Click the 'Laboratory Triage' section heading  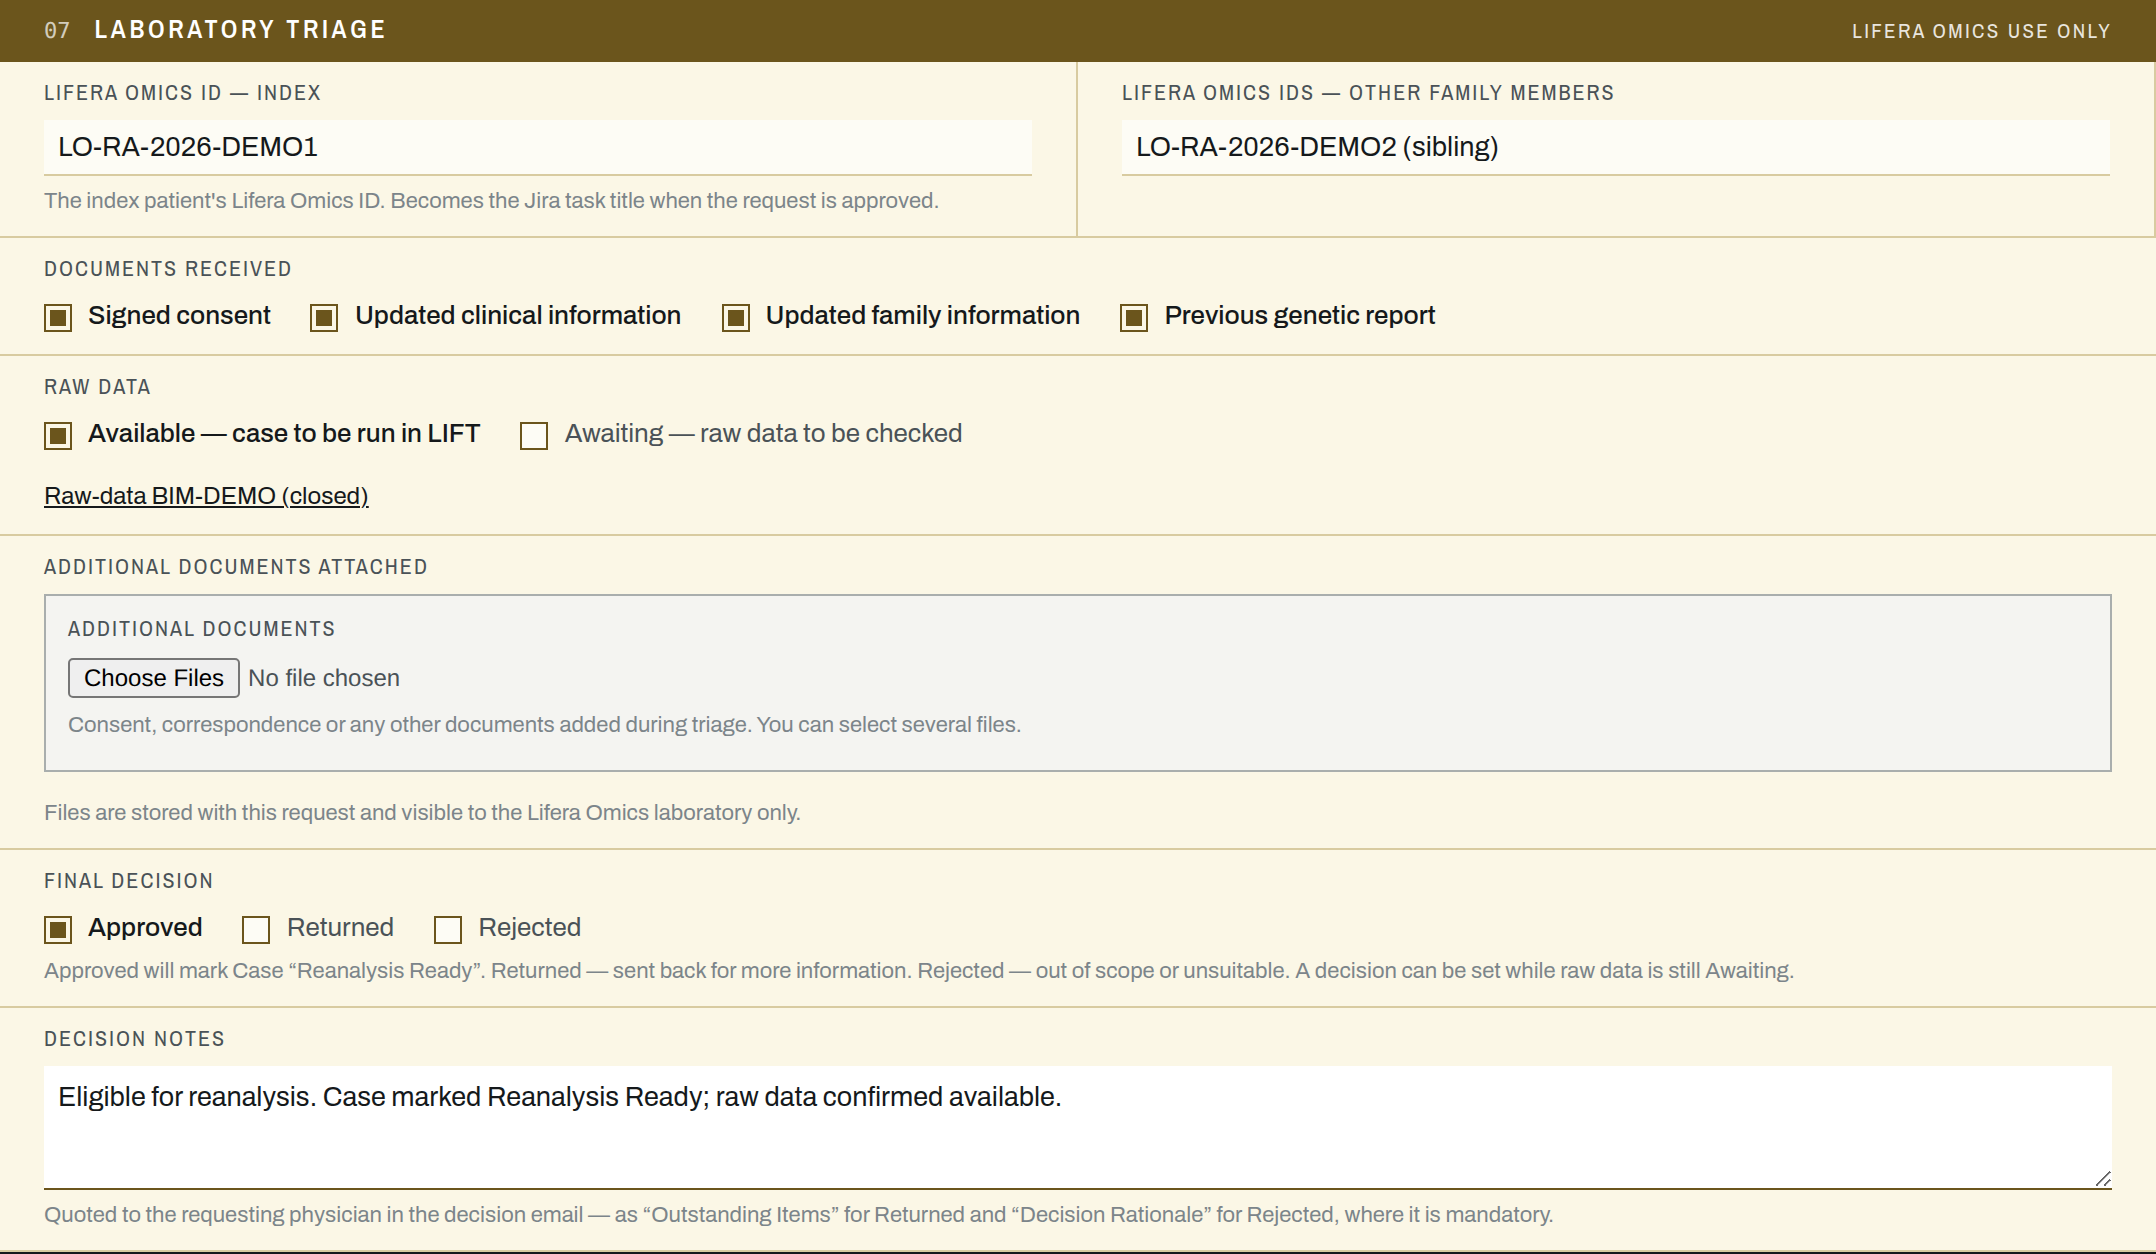[x=240, y=30]
